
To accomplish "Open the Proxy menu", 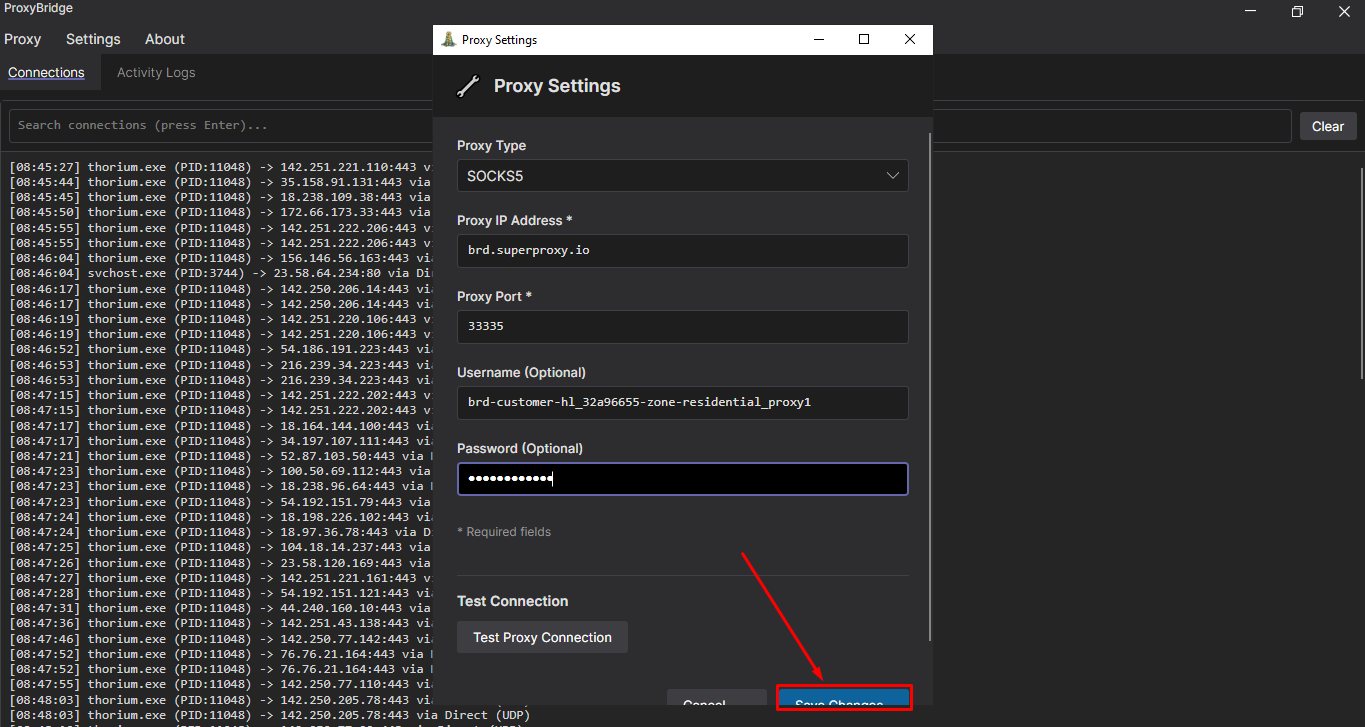I will (22, 39).
